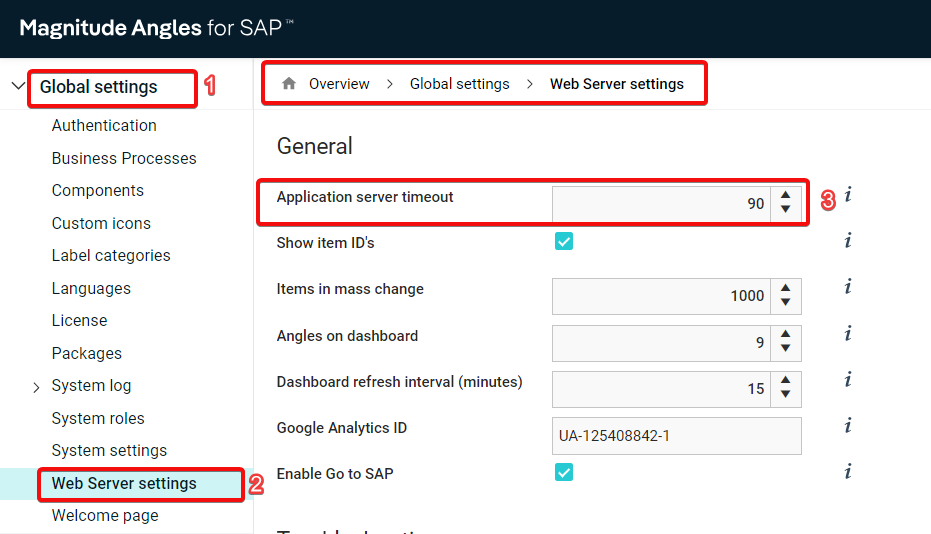This screenshot has width=931, height=534.
Task: Collapse the Global settings section chevron
Action: coord(18,86)
